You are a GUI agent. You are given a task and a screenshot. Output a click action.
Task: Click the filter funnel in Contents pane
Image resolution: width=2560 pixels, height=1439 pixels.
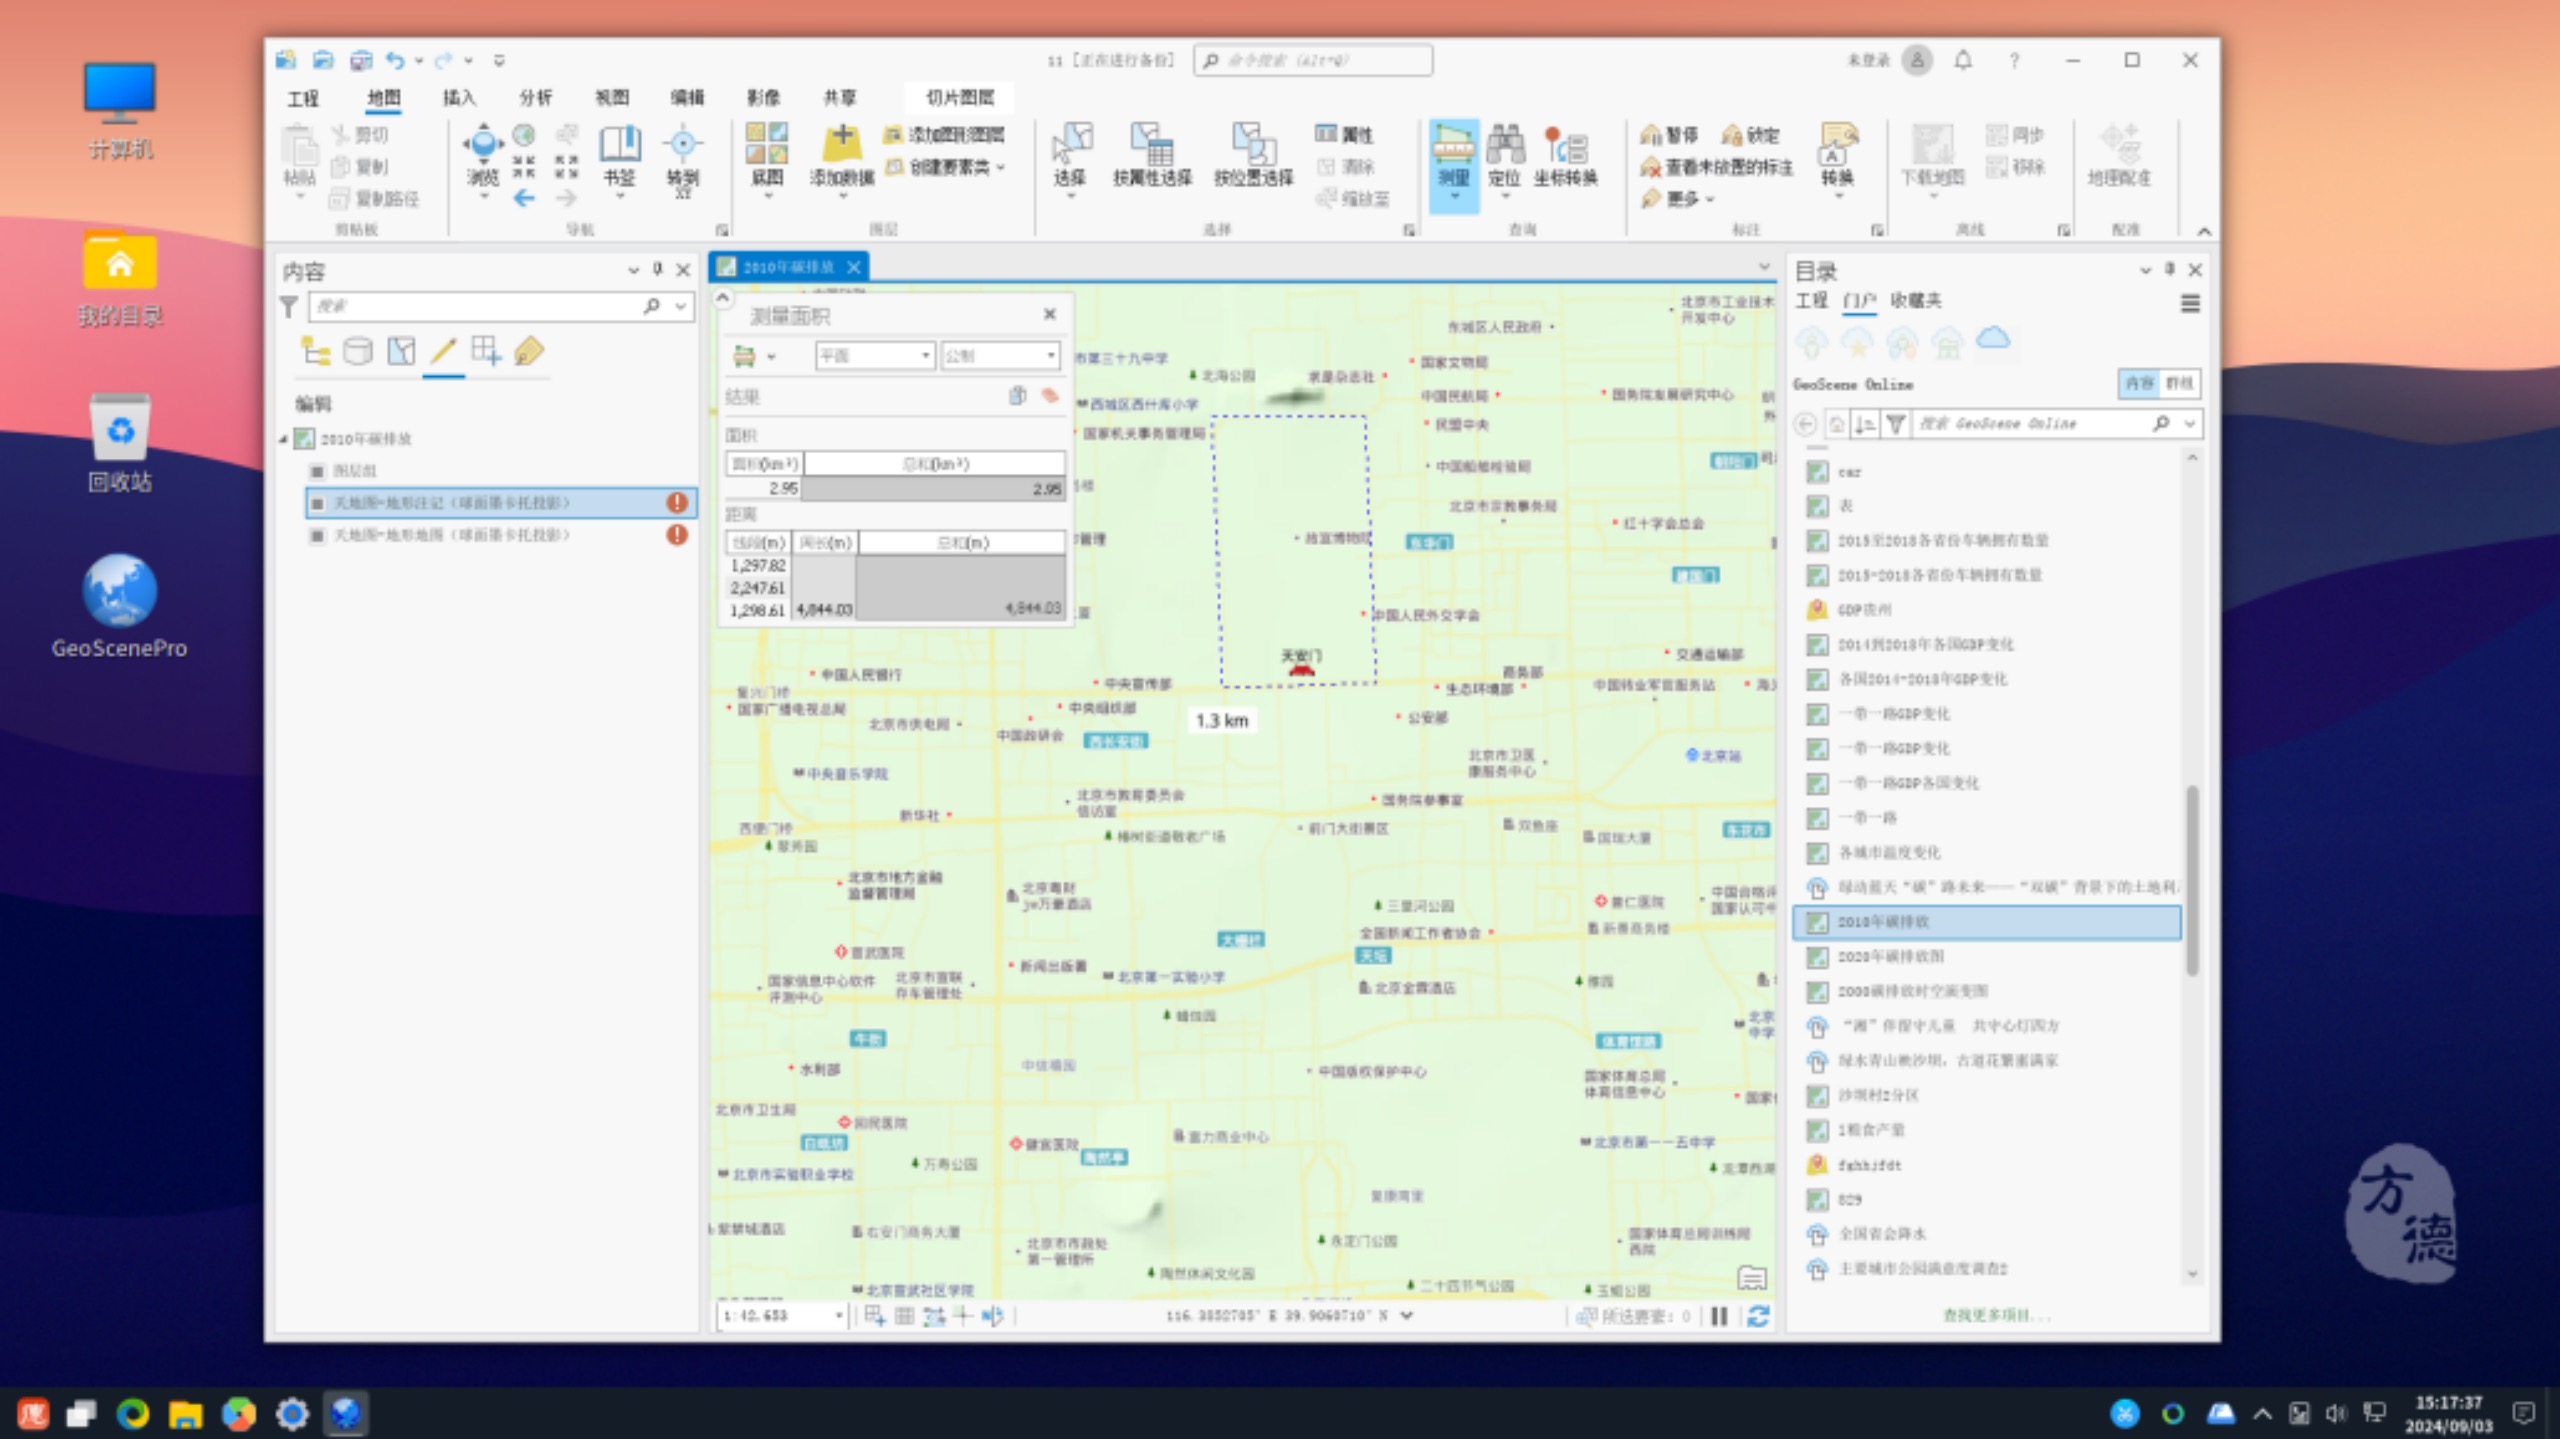point(289,307)
